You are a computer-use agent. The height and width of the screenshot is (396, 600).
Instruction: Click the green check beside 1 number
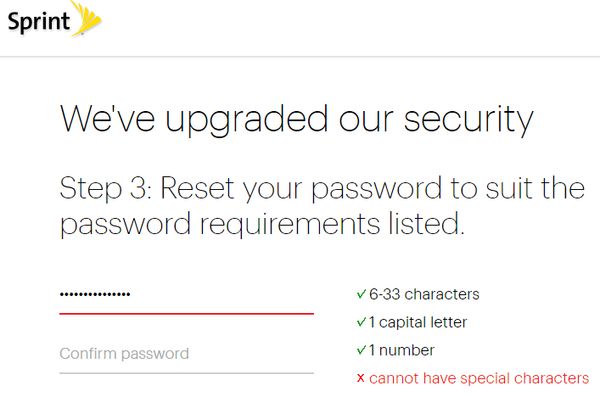point(361,350)
